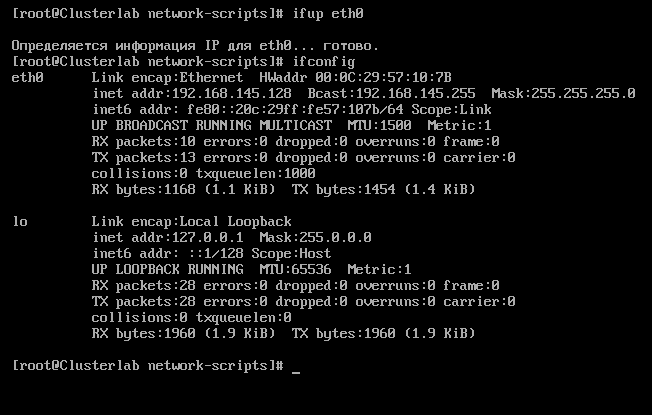Click the 'TX bytes:1960 (1.9 KiB)' text
This screenshot has width=652, height=415.
tap(383, 334)
